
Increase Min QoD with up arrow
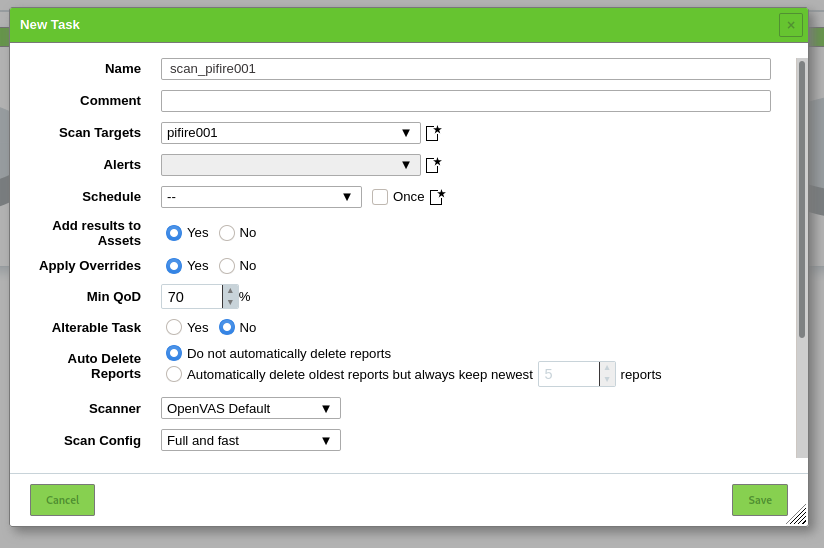click(230, 291)
